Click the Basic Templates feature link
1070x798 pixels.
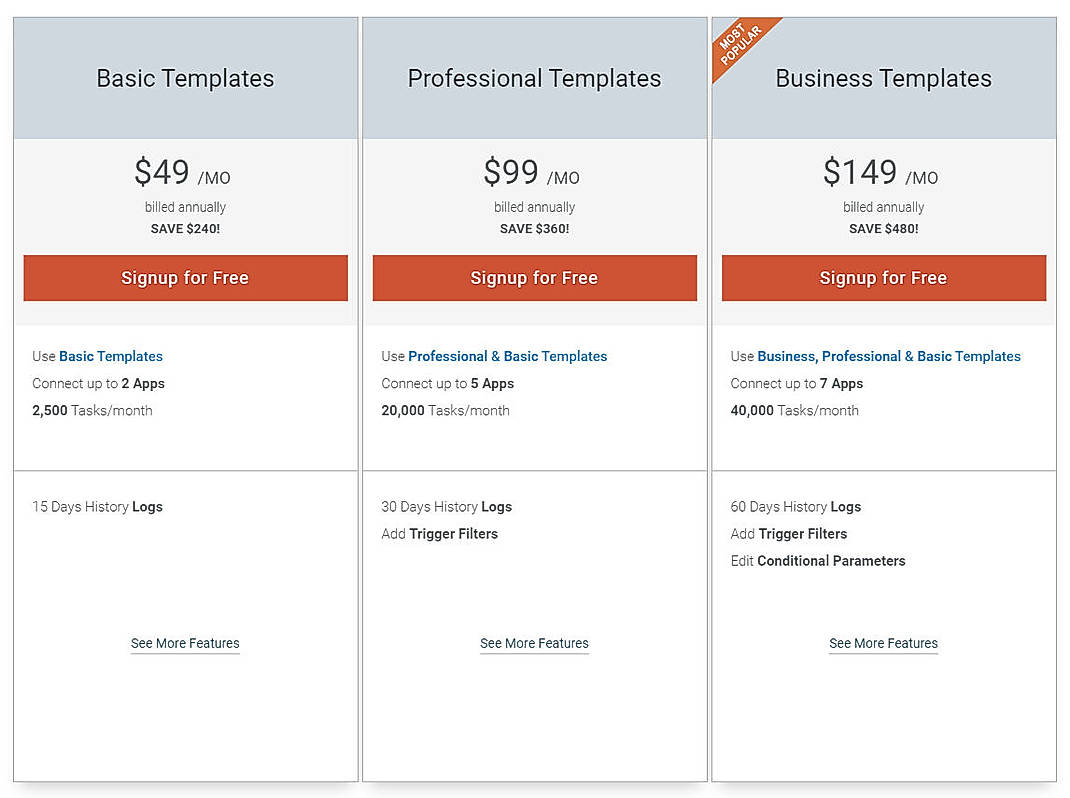click(x=111, y=356)
